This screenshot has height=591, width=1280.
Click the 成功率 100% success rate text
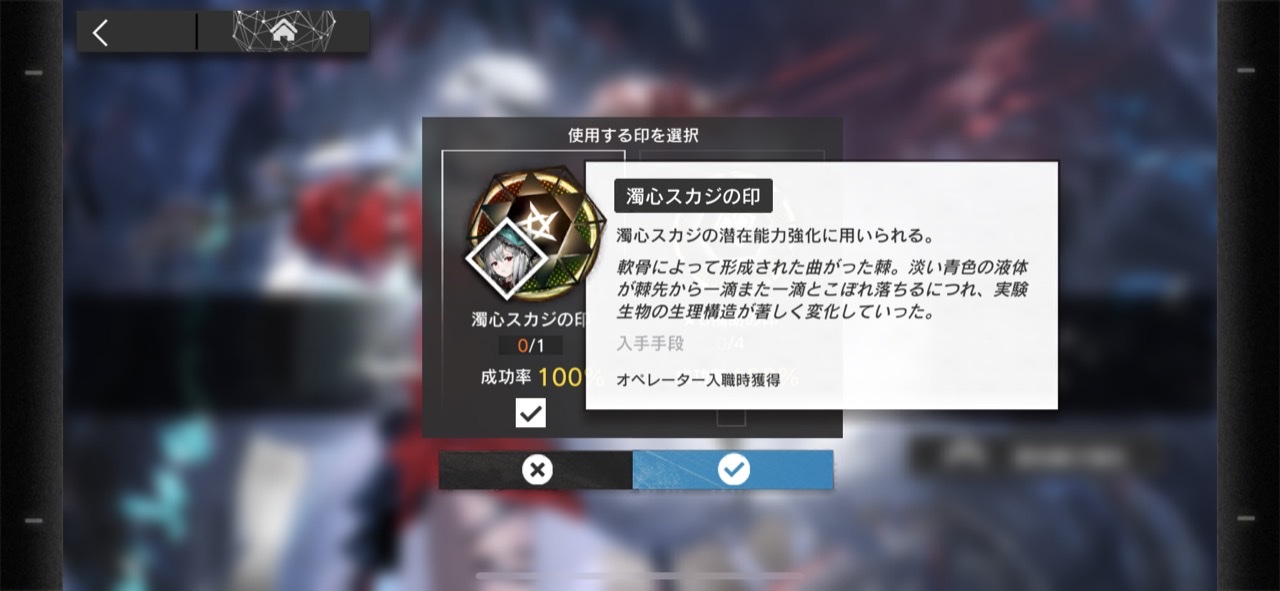tap(542, 378)
